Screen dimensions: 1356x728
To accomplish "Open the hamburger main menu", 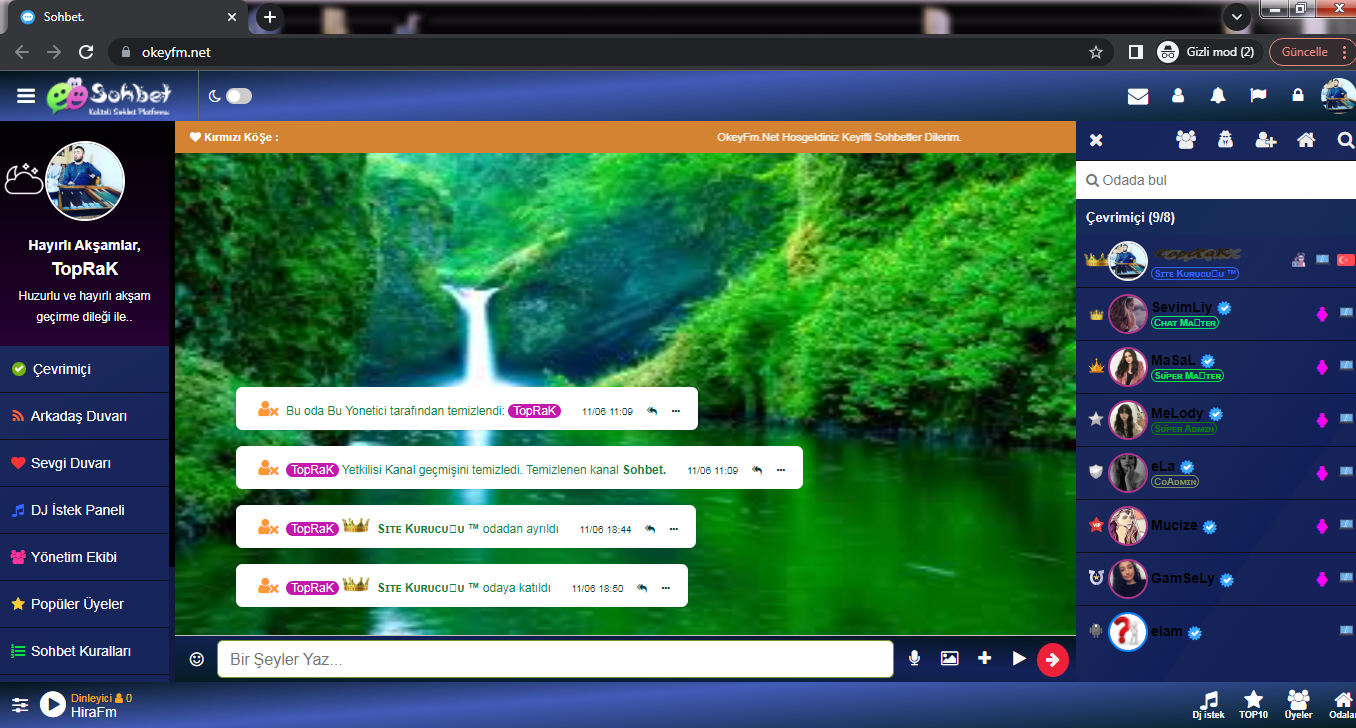I will [26, 96].
